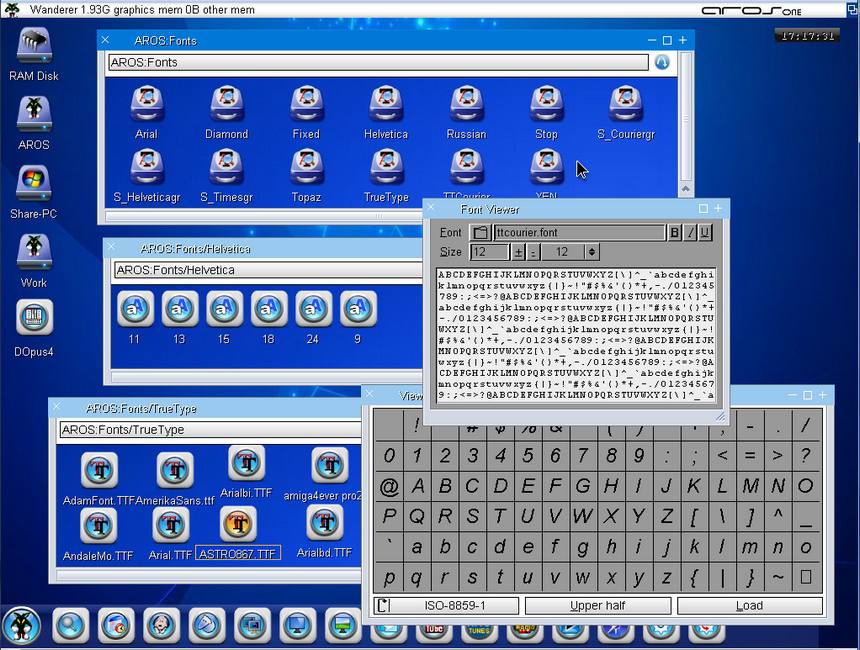The height and width of the screenshot is (650, 860).
Task: Click the AROS:Fonts window vertical scrollbar
Action: 685,120
